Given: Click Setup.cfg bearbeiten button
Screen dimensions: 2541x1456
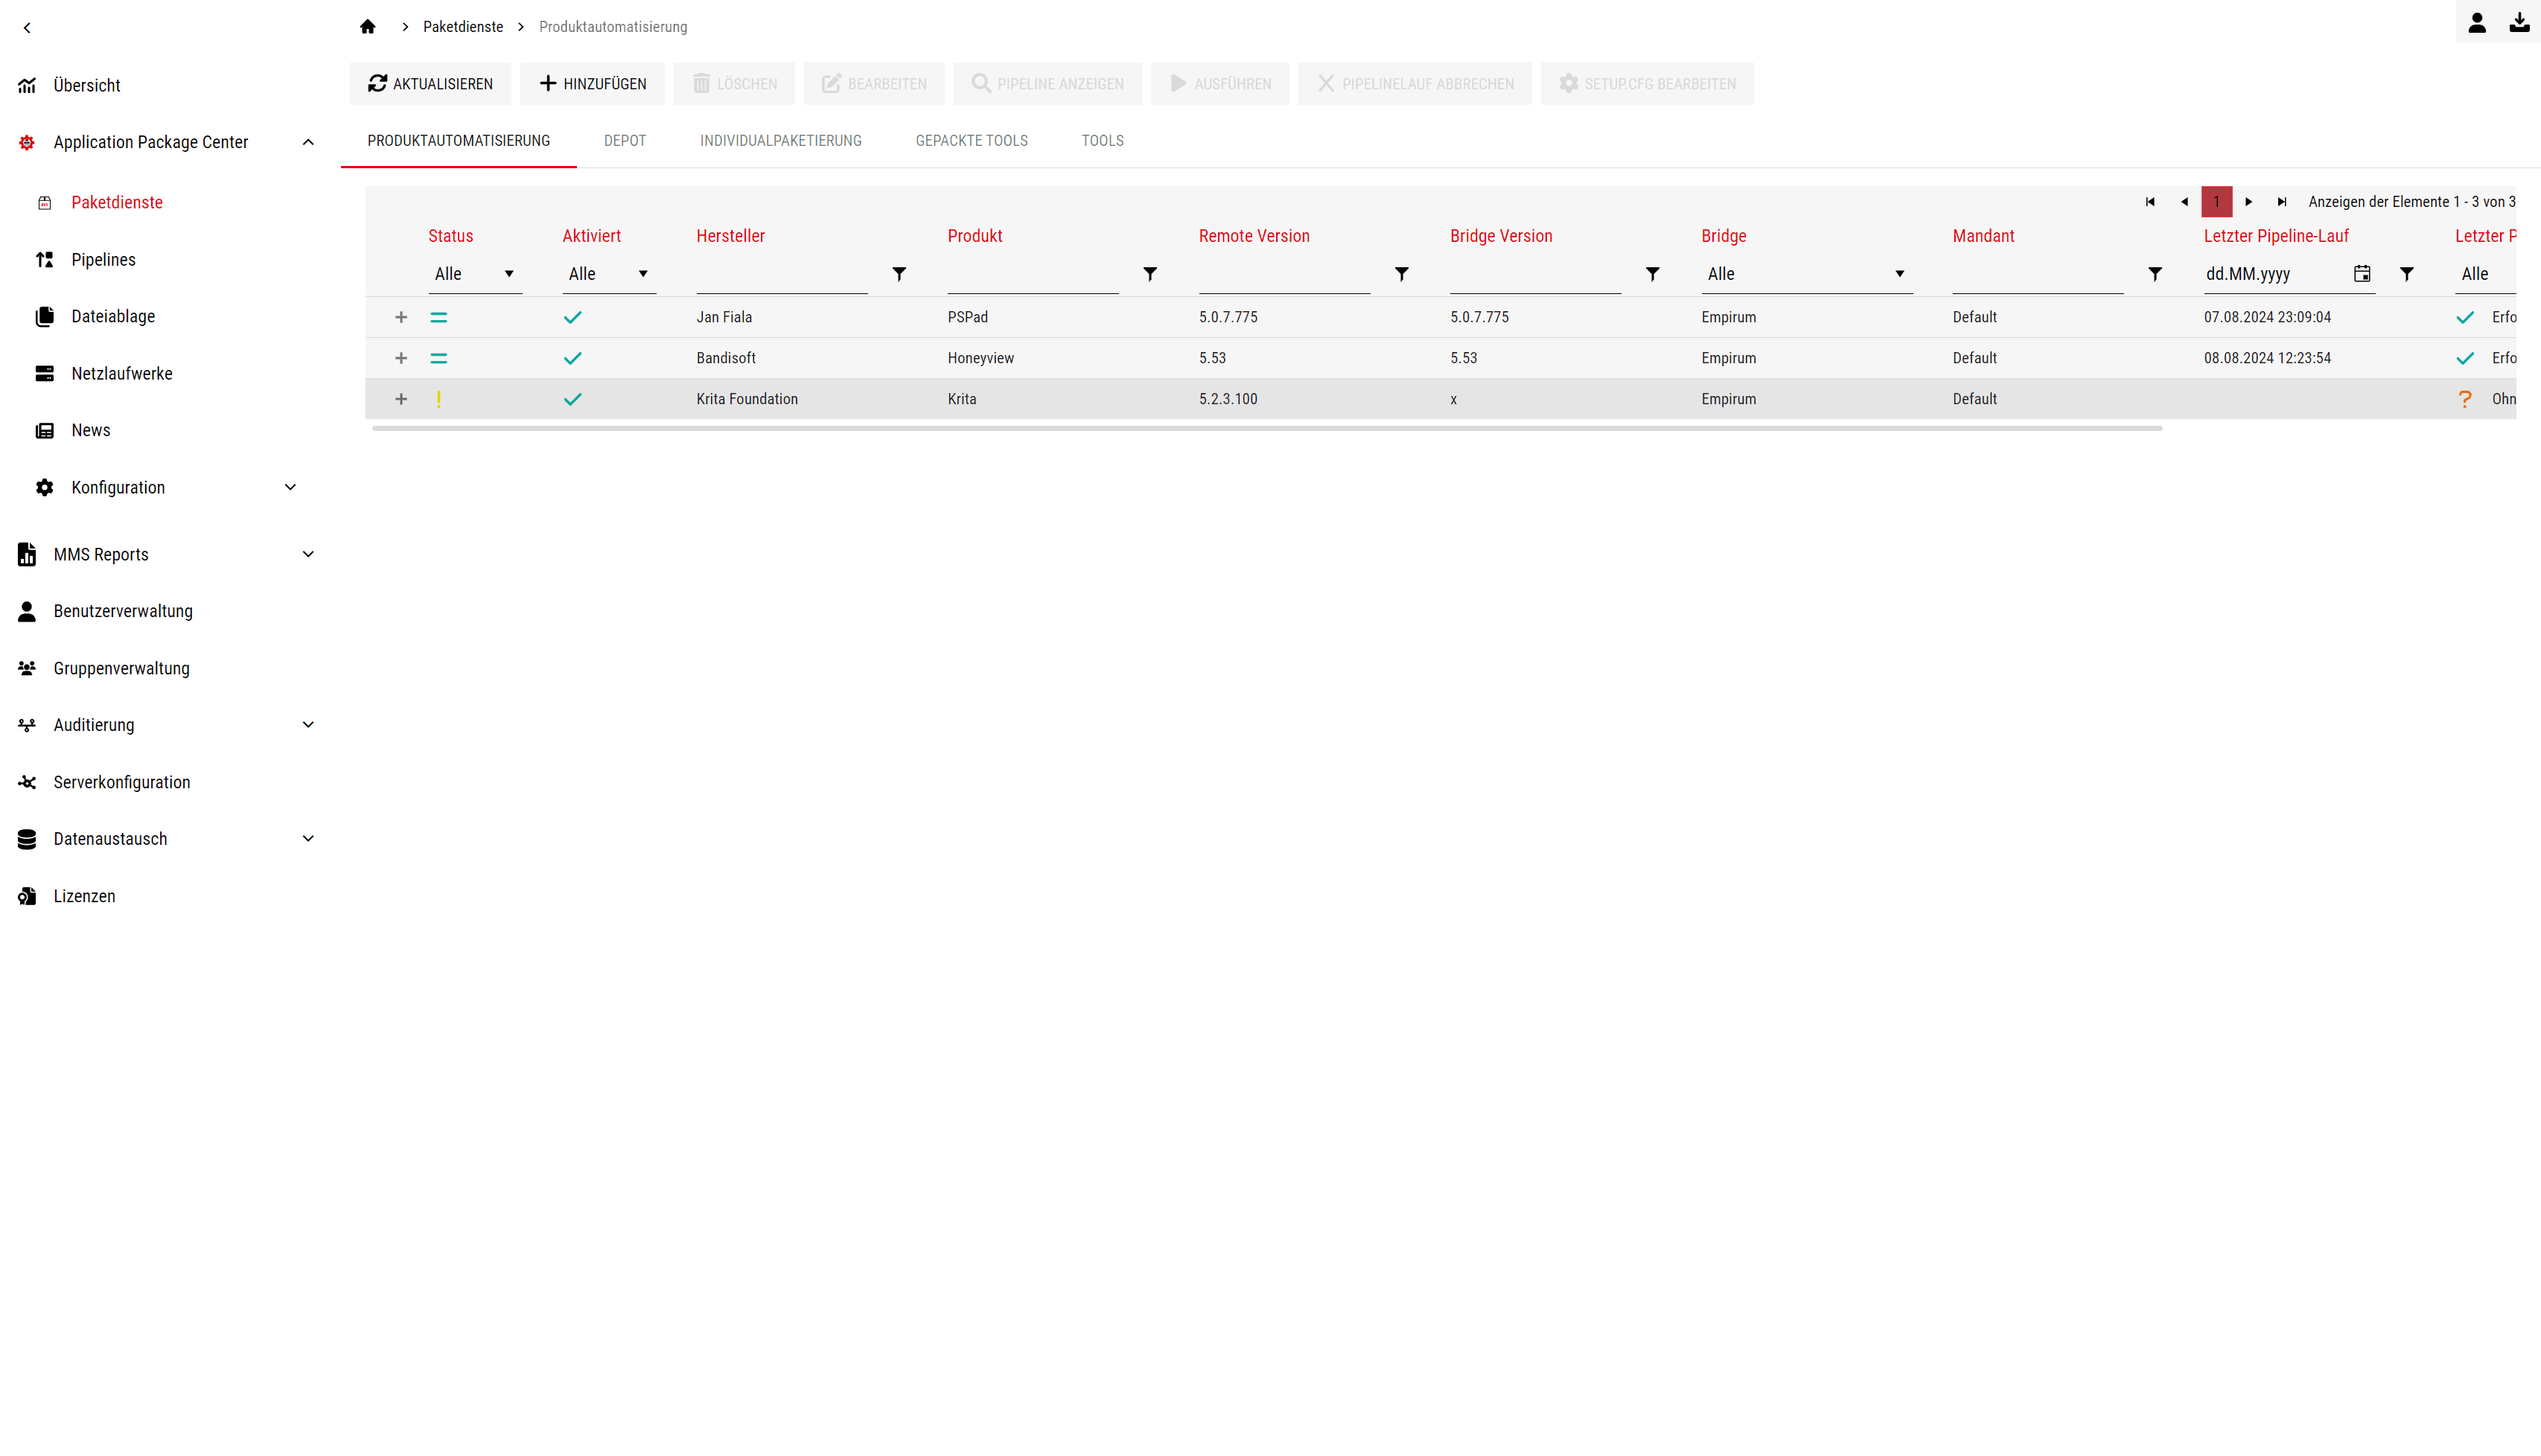Looking at the screenshot, I should 1647,84.
